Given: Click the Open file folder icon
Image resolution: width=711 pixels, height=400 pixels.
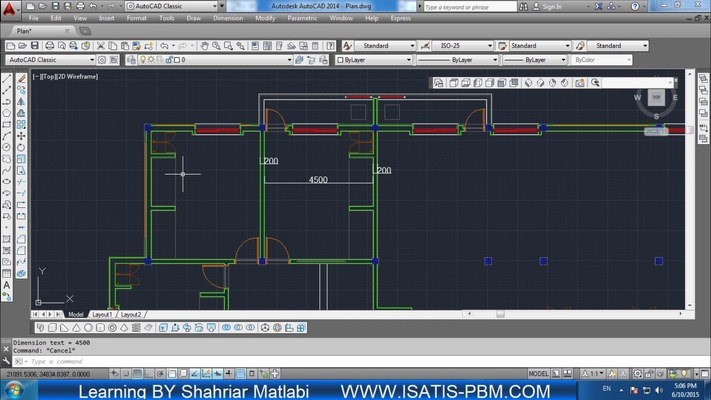Looking at the screenshot, I should point(23,46).
